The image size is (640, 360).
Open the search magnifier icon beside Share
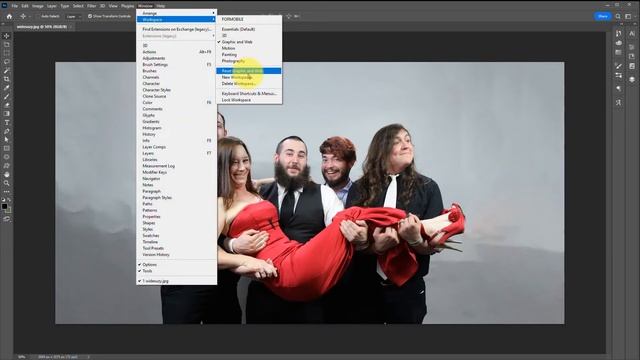tap(618, 16)
